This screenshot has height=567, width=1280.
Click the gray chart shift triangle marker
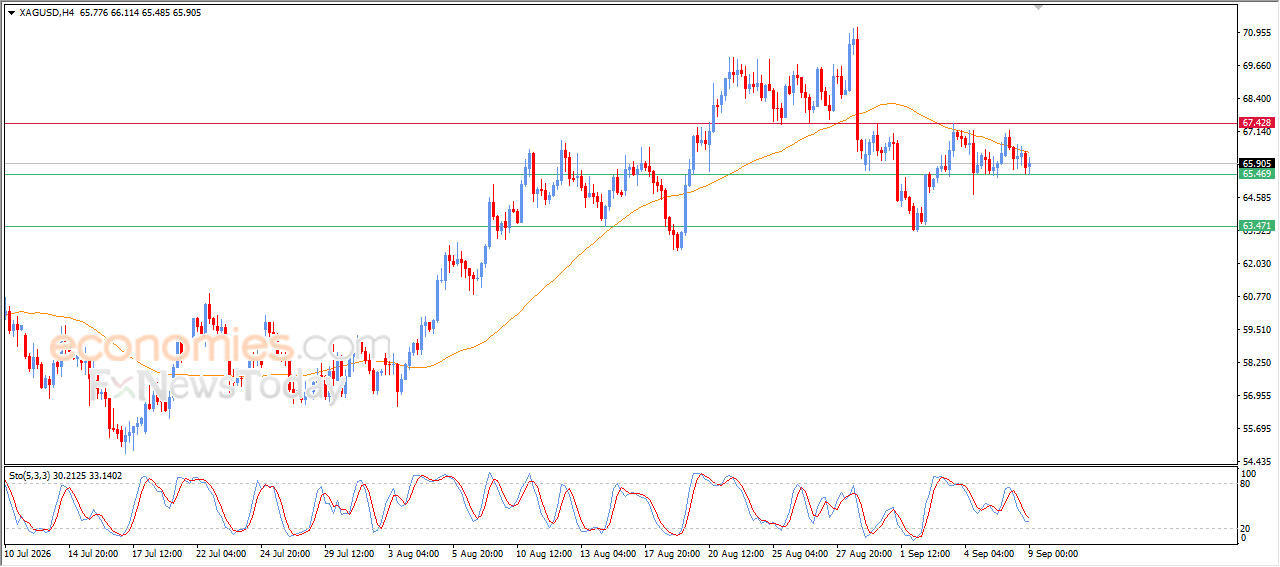tap(1038, 7)
